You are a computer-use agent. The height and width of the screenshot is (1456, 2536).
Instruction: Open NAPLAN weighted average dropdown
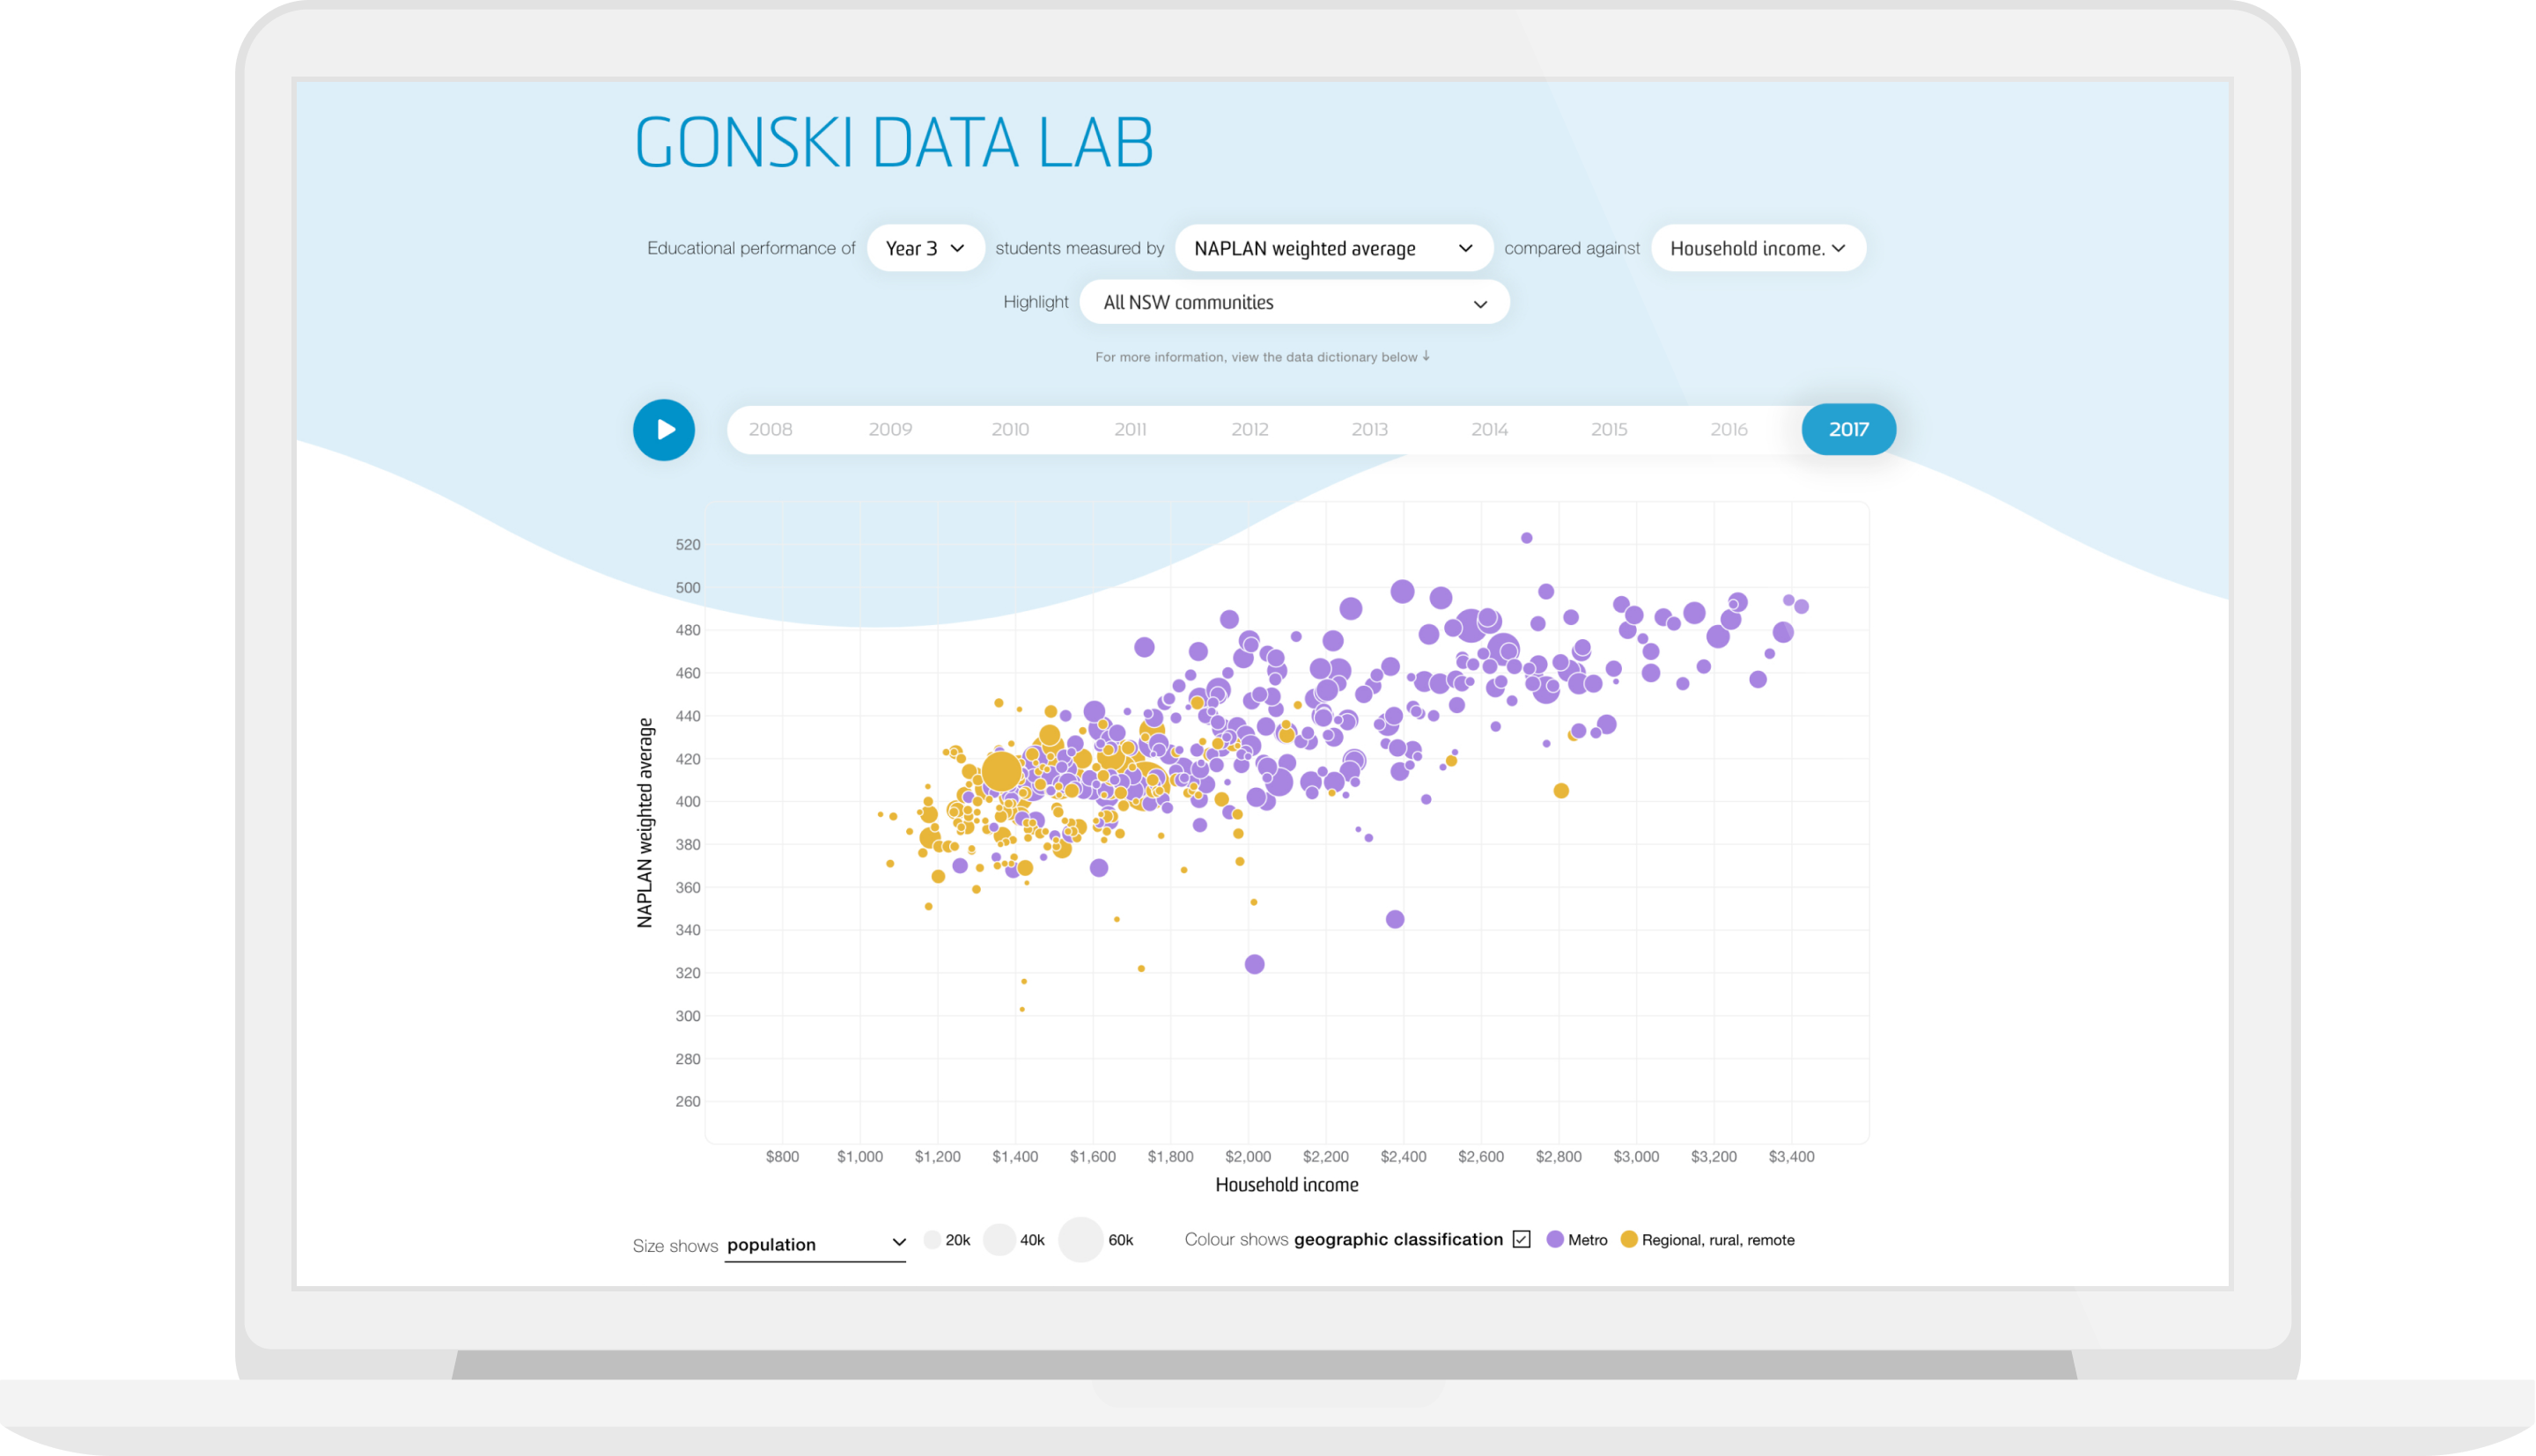[x=1333, y=248]
